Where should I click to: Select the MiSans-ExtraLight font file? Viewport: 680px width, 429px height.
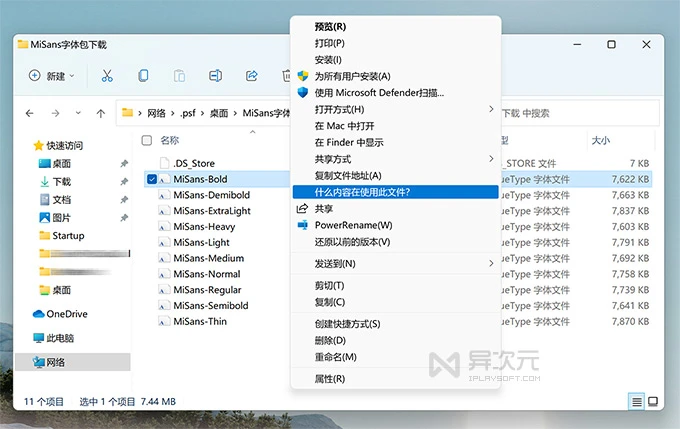(212, 210)
